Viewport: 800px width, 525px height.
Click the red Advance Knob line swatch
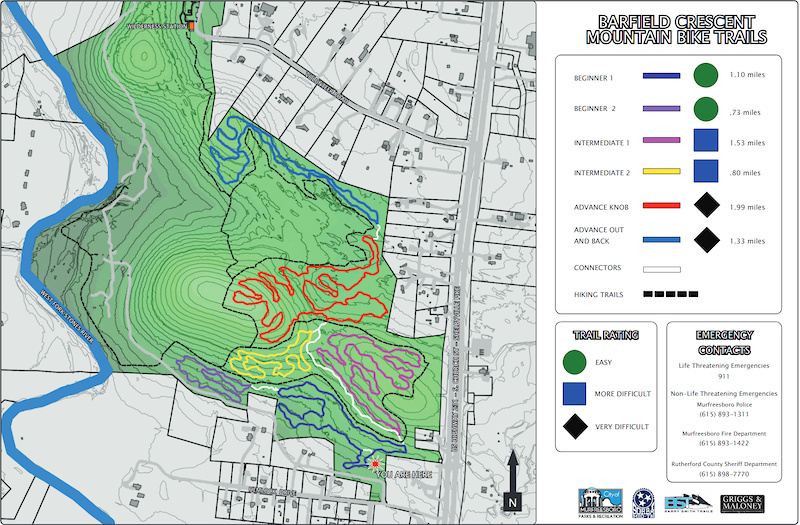(660, 207)
